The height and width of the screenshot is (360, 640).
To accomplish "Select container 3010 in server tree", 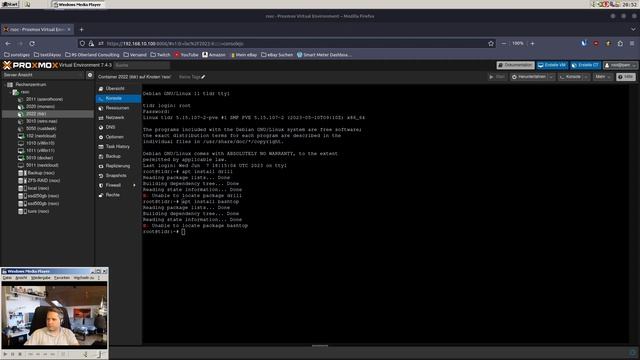I will (x=42, y=121).
